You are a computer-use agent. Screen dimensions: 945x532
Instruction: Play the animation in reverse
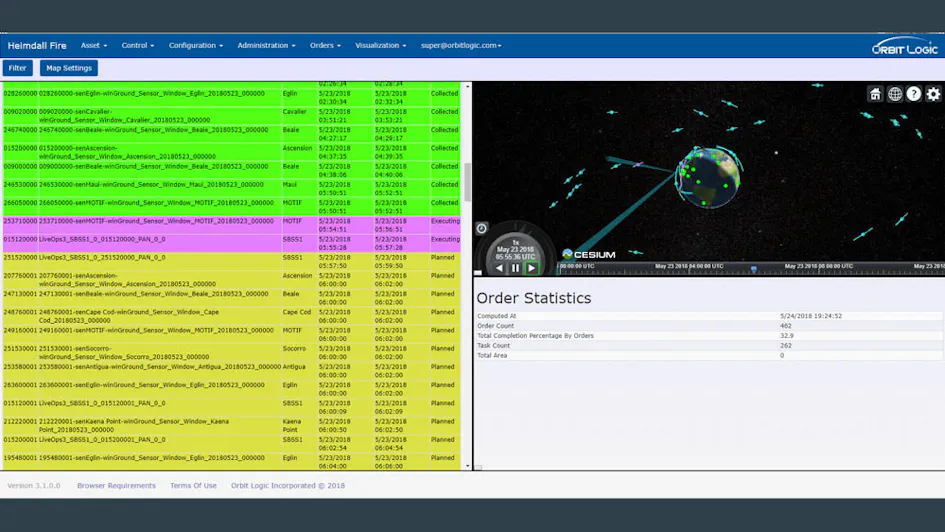499,268
